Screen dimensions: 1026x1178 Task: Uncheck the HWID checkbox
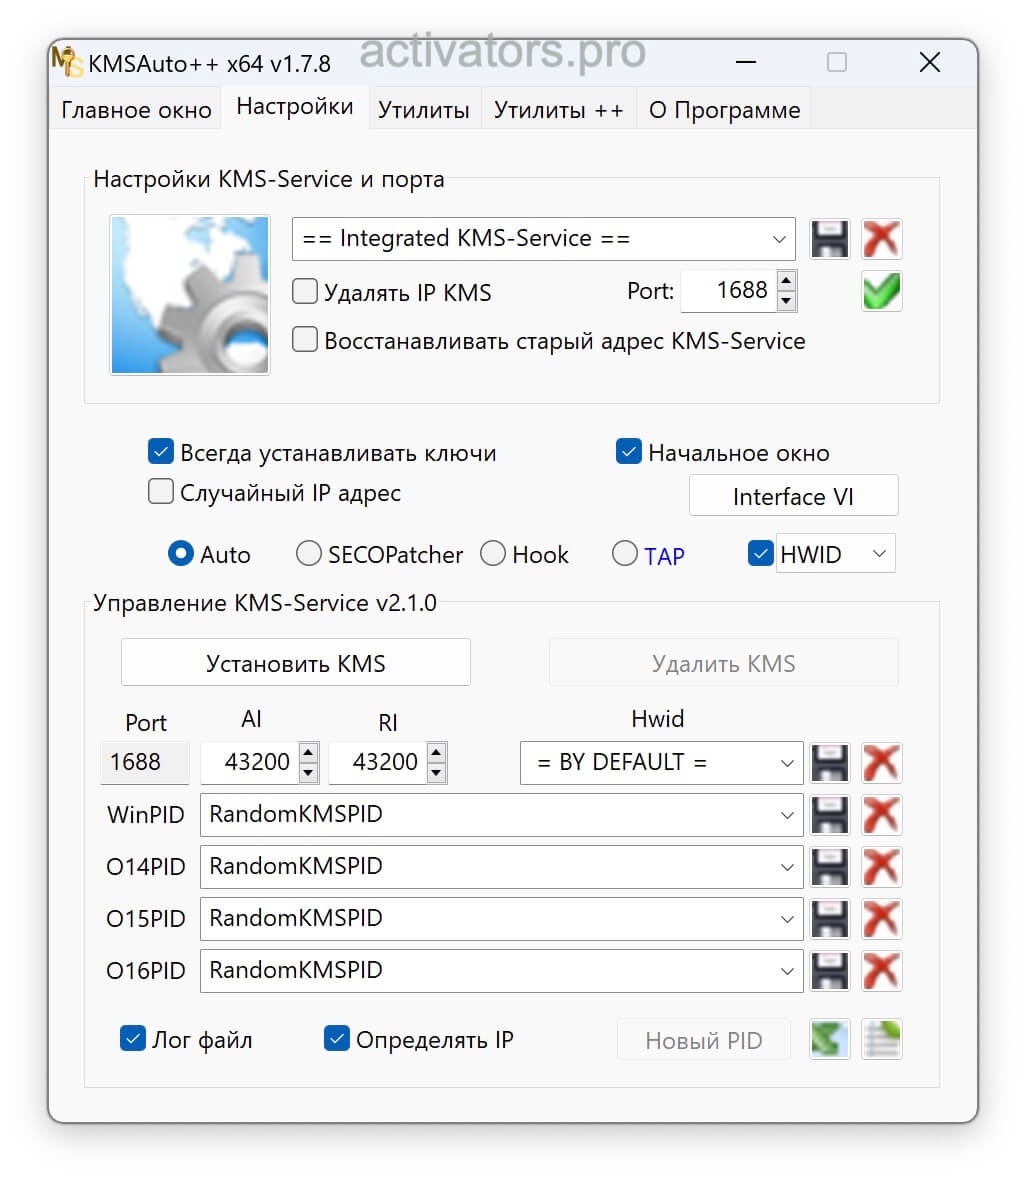(761, 554)
